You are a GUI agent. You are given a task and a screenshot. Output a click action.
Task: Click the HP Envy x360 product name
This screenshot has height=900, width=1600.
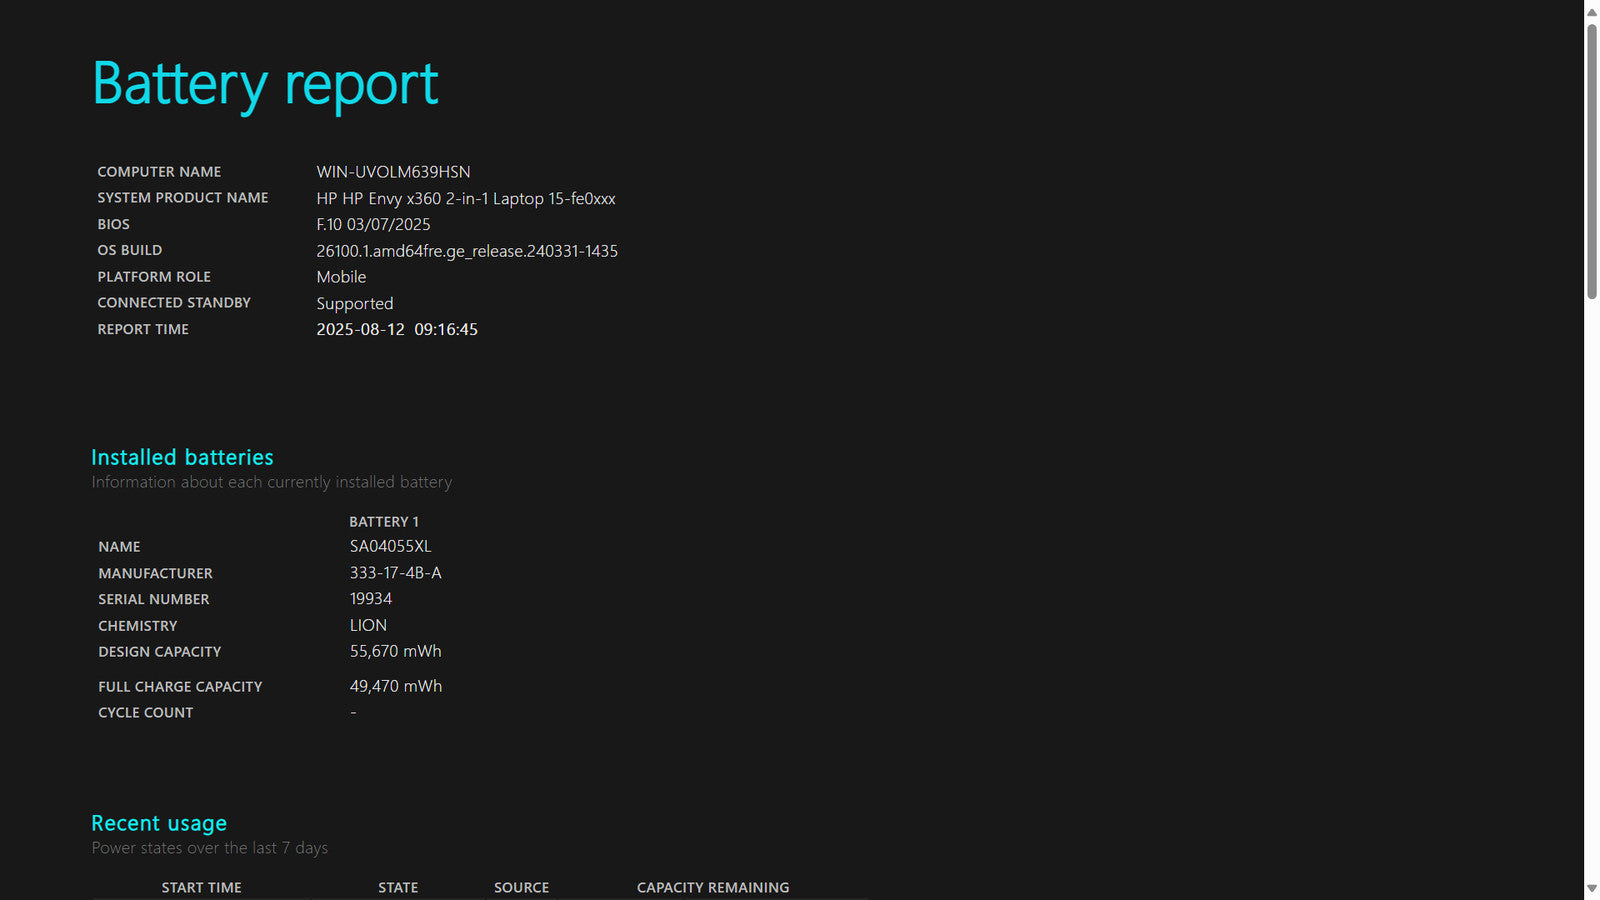pyautogui.click(x=466, y=198)
